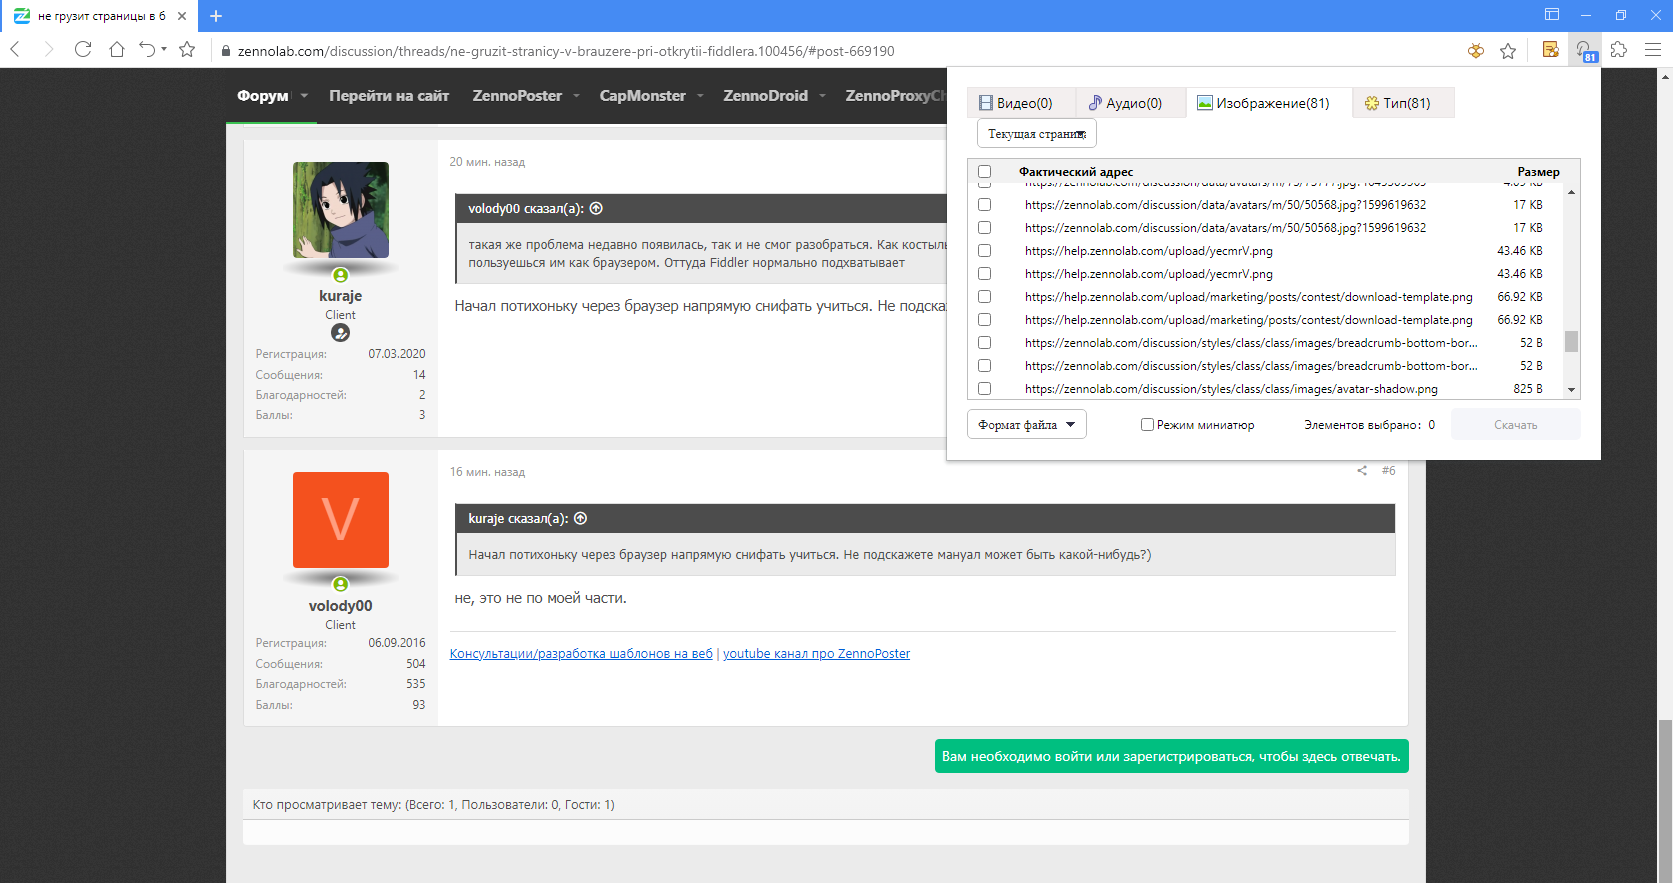The height and width of the screenshot is (883, 1673).
Task: Open kuraje's anime avatar image
Action: pyautogui.click(x=340, y=210)
